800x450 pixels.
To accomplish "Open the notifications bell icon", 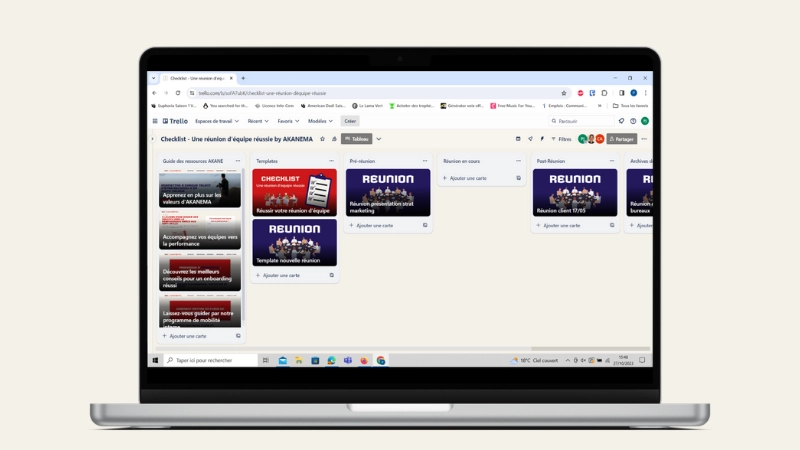I will click(621, 121).
